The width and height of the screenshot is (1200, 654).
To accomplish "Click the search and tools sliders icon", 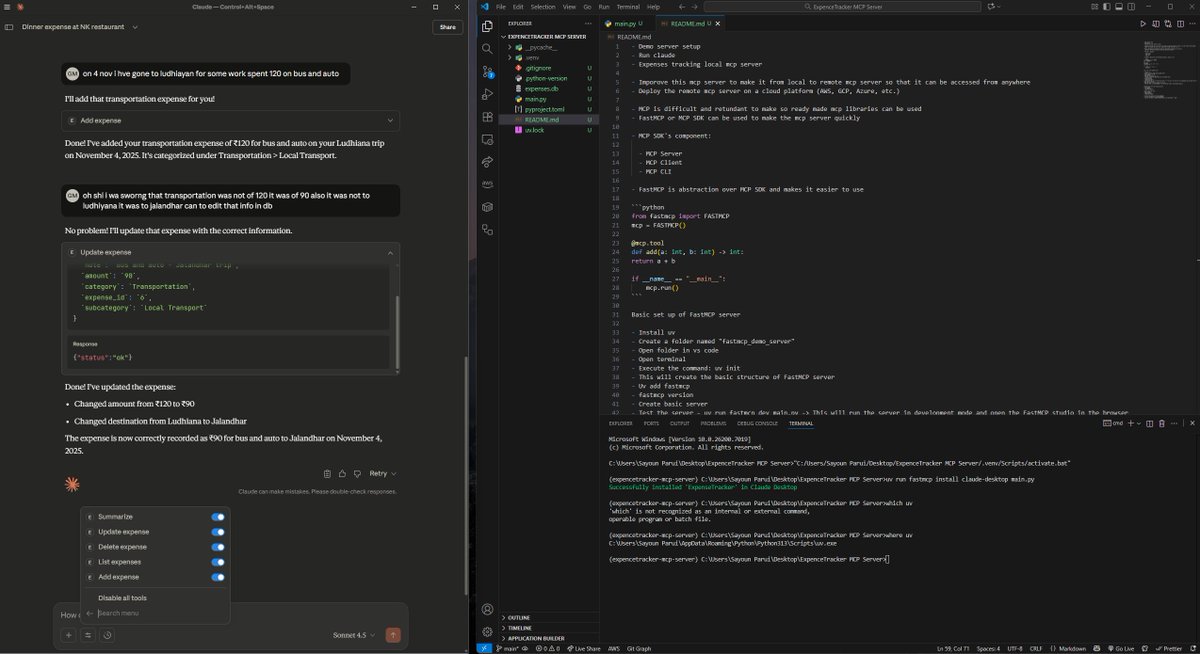I will [88, 634].
